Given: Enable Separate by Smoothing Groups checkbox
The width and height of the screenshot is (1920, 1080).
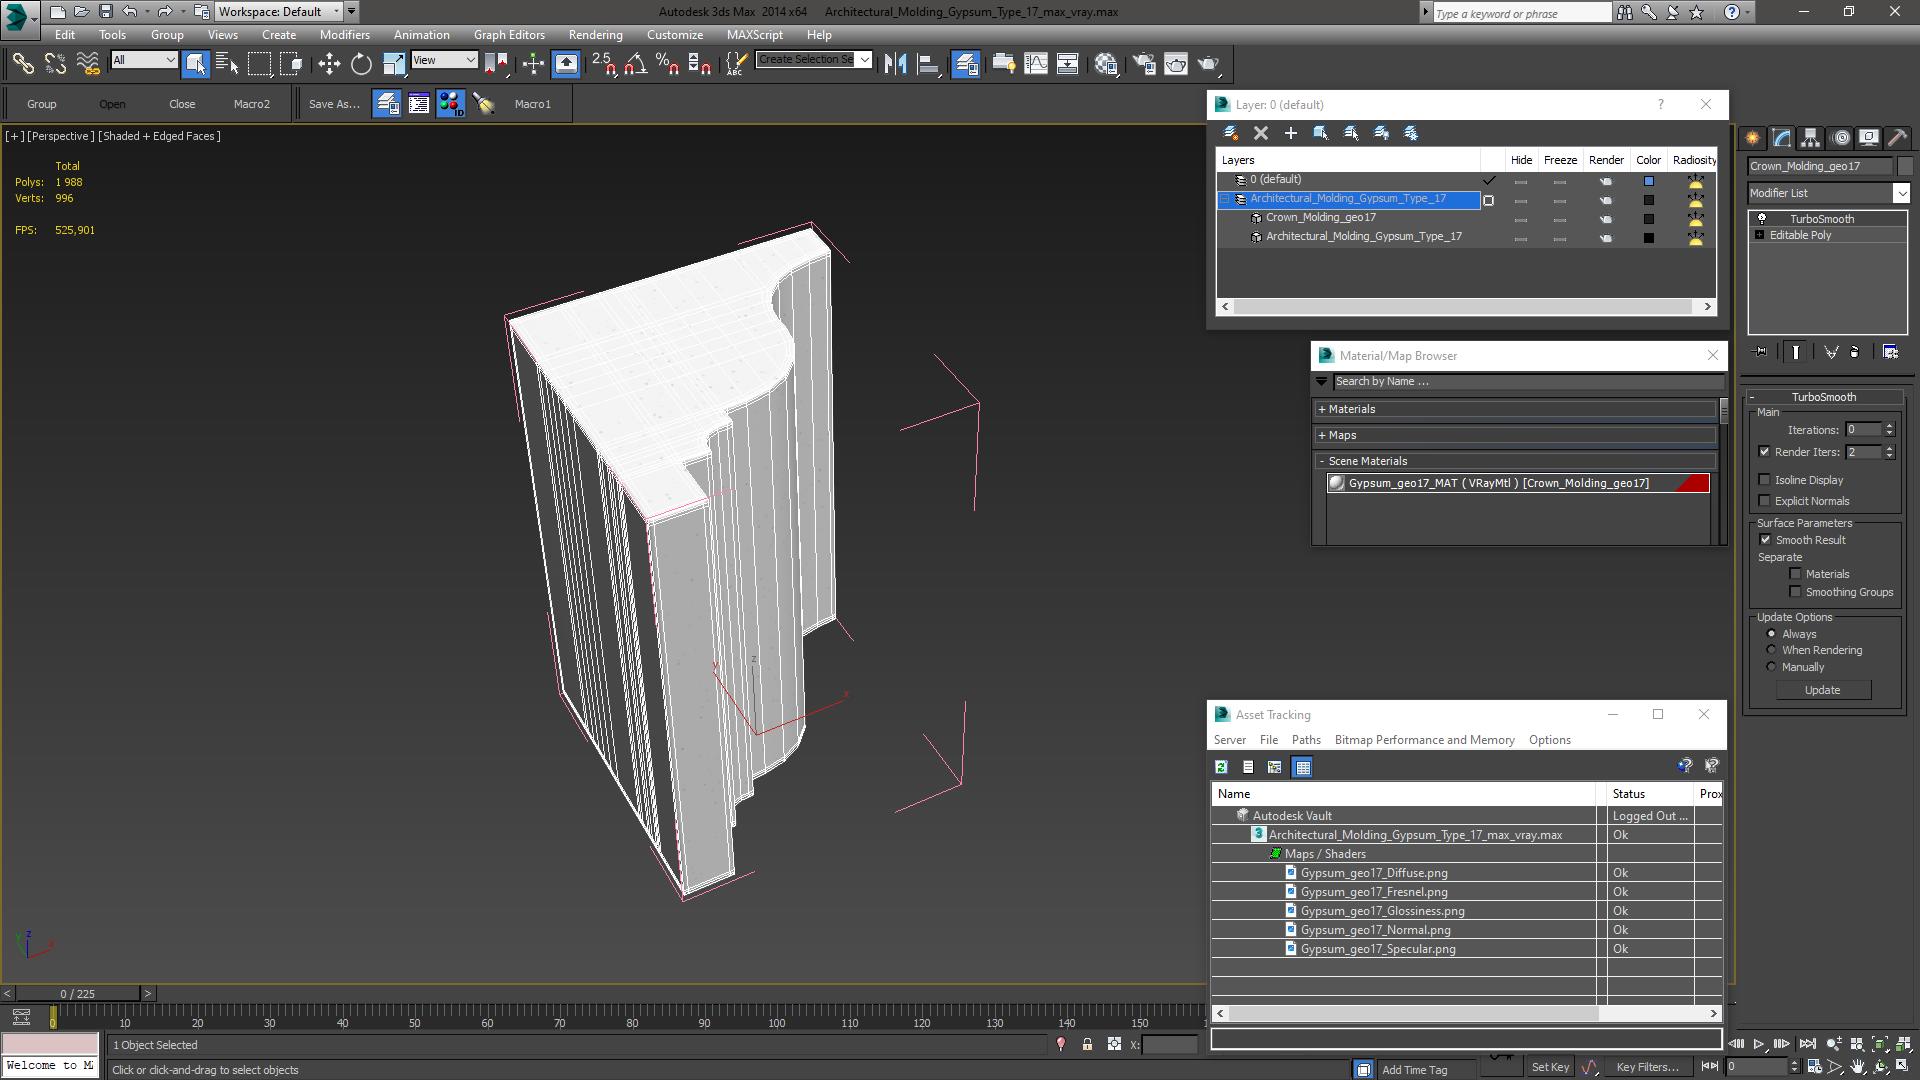Looking at the screenshot, I should tap(1796, 592).
